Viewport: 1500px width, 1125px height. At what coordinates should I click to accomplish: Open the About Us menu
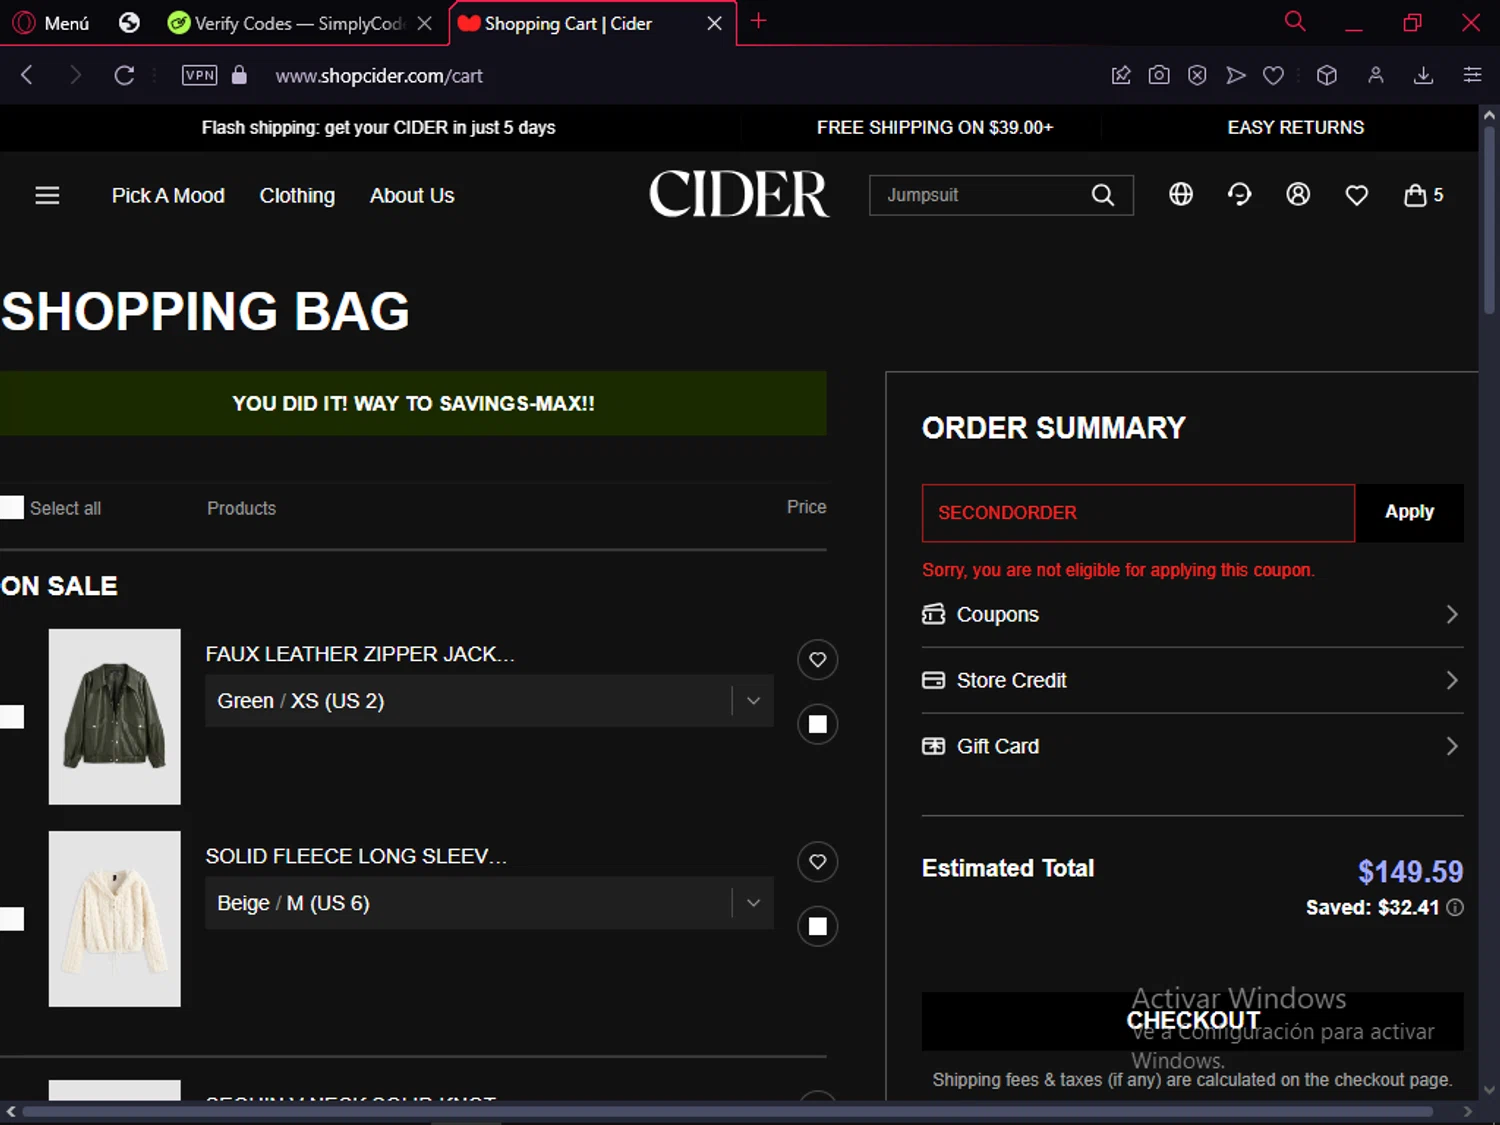click(x=412, y=196)
